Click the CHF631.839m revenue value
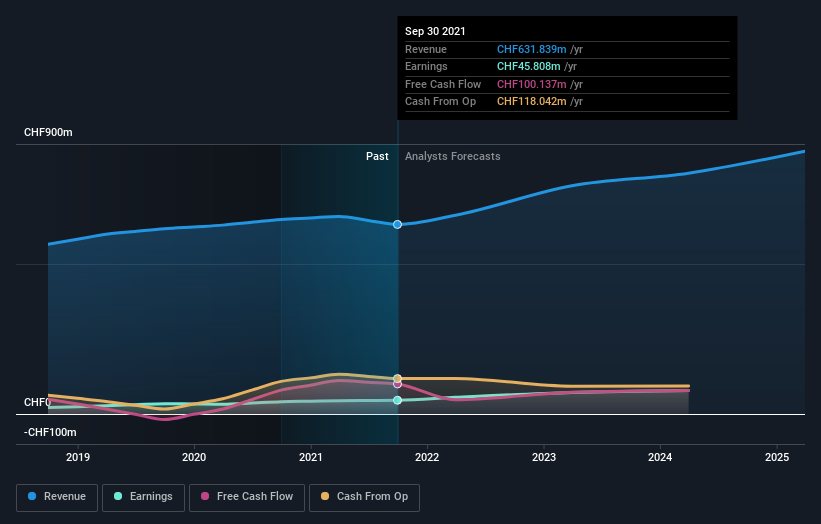 (x=531, y=49)
